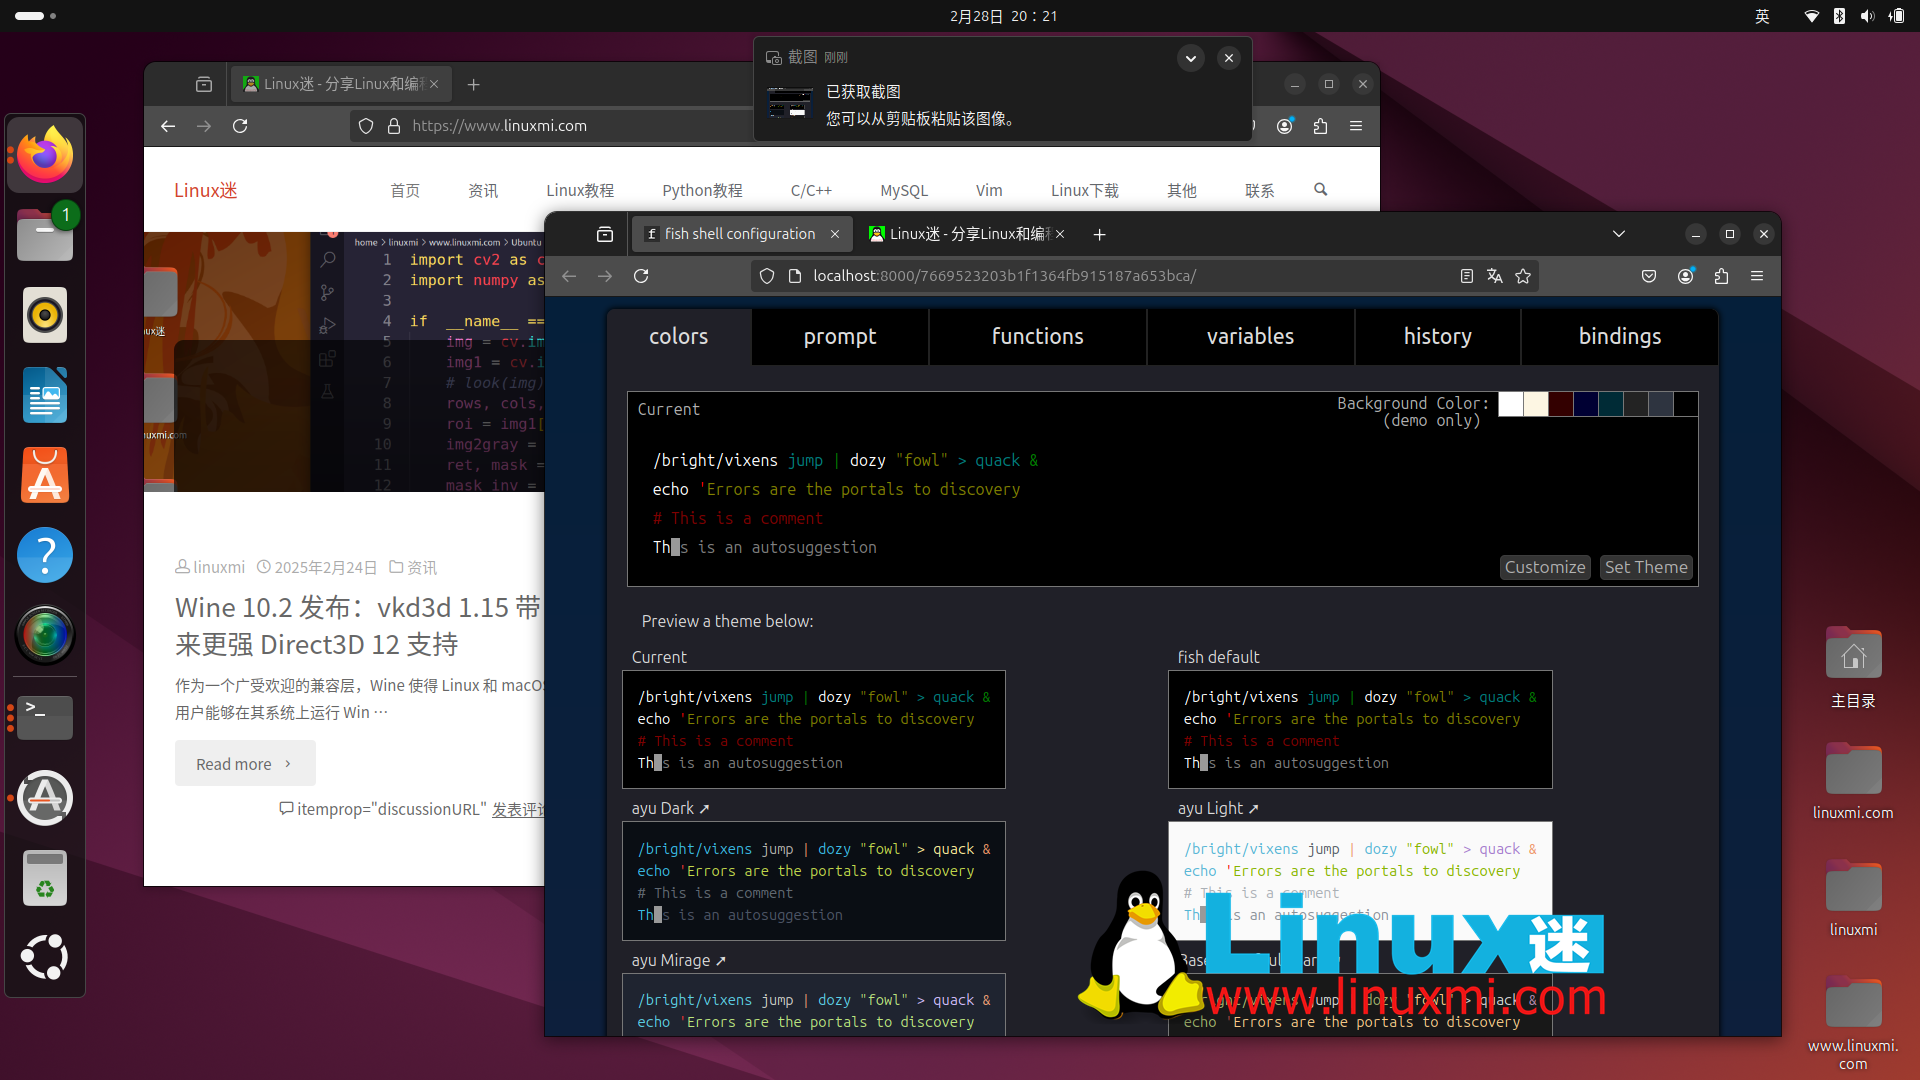1920x1080 pixels.
Task: Launch Firefox from the dock
Action: [x=45, y=155]
